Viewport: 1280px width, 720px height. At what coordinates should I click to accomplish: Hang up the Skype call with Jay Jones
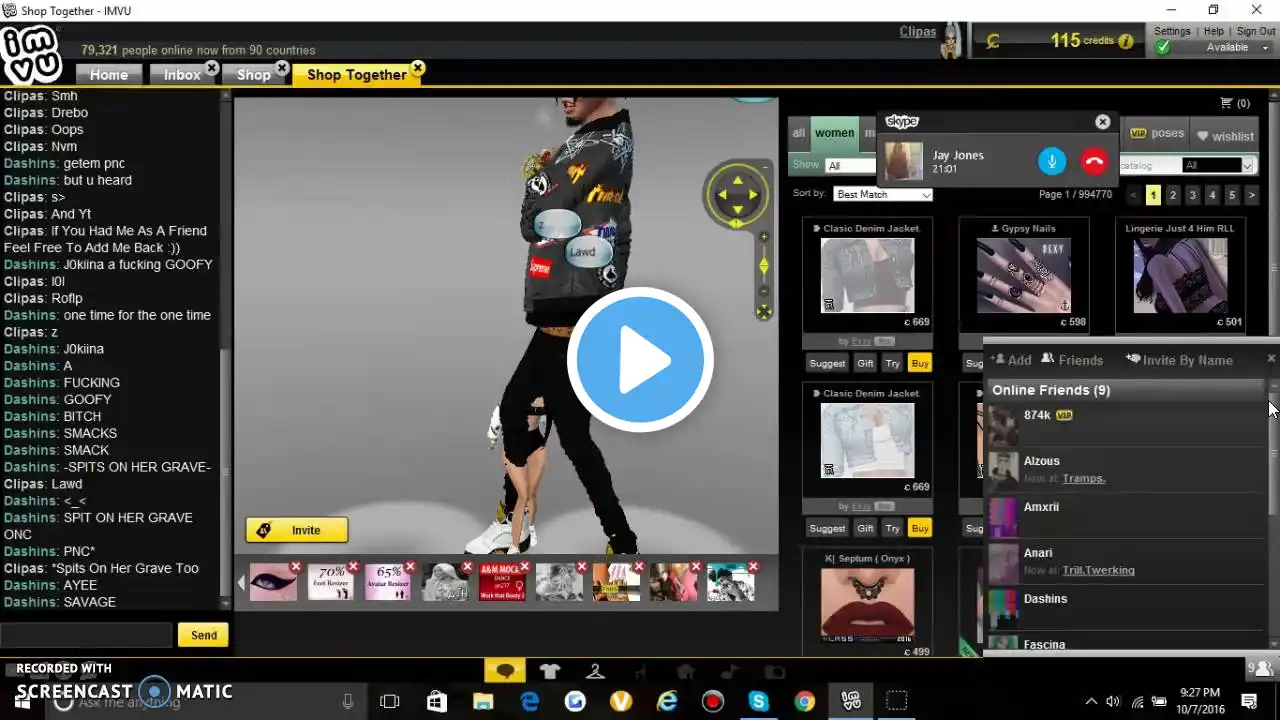pos(1094,161)
